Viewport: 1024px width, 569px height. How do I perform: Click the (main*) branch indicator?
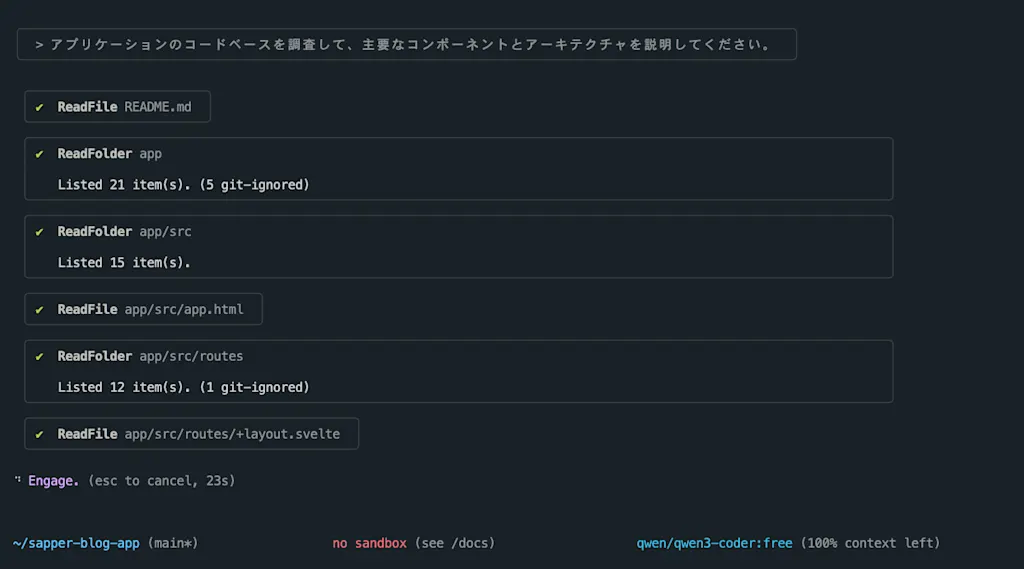click(173, 543)
